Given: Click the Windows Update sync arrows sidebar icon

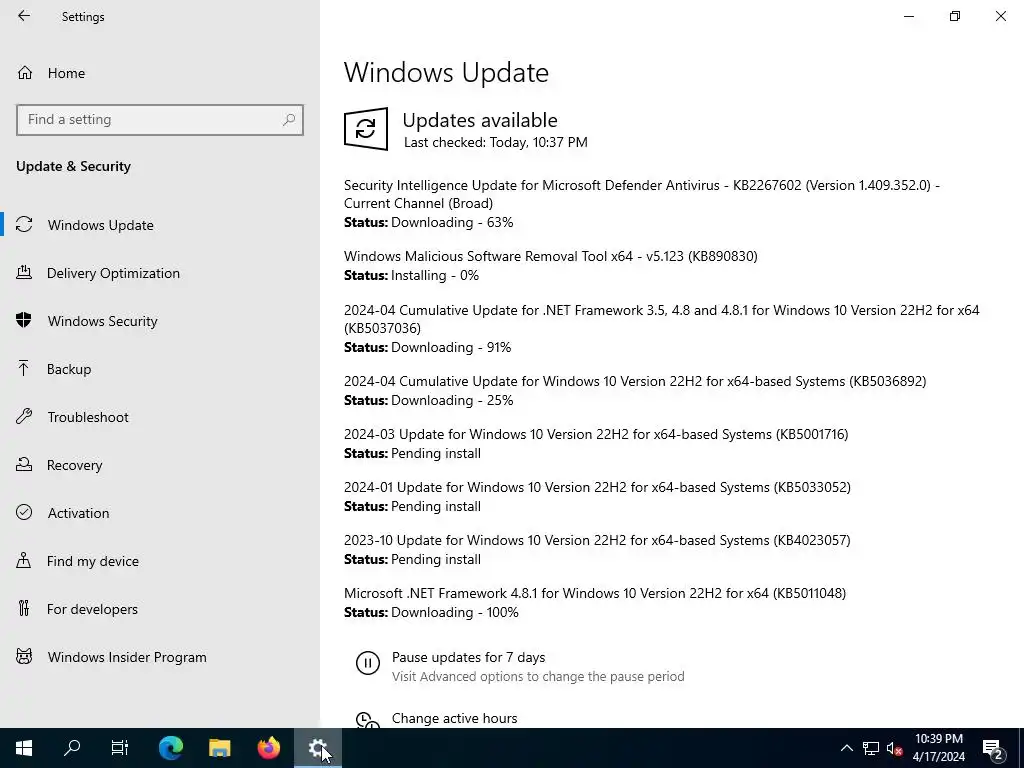Looking at the screenshot, I should point(24,225).
